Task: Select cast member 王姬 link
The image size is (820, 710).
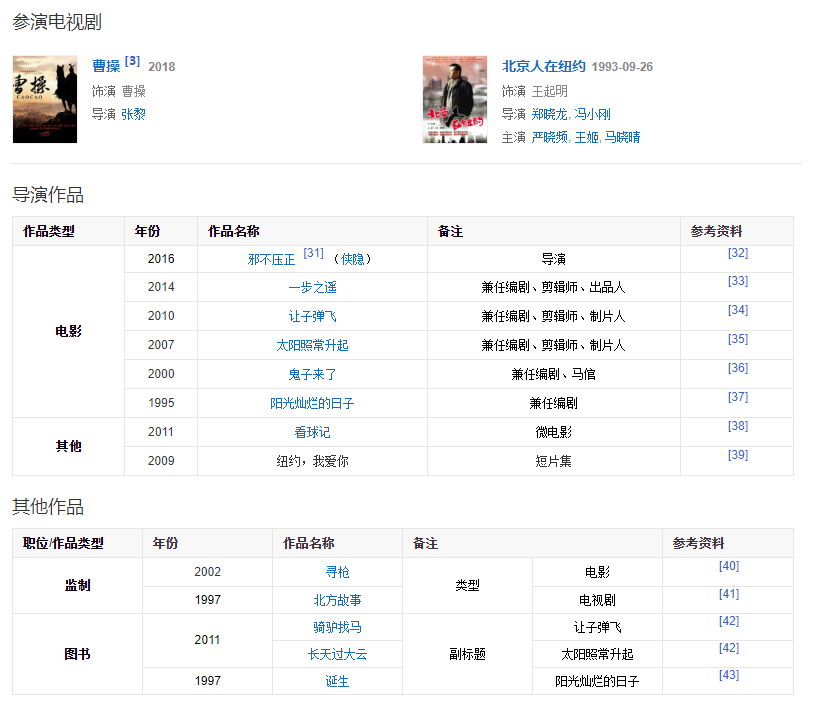Action: pyautogui.click(x=586, y=137)
